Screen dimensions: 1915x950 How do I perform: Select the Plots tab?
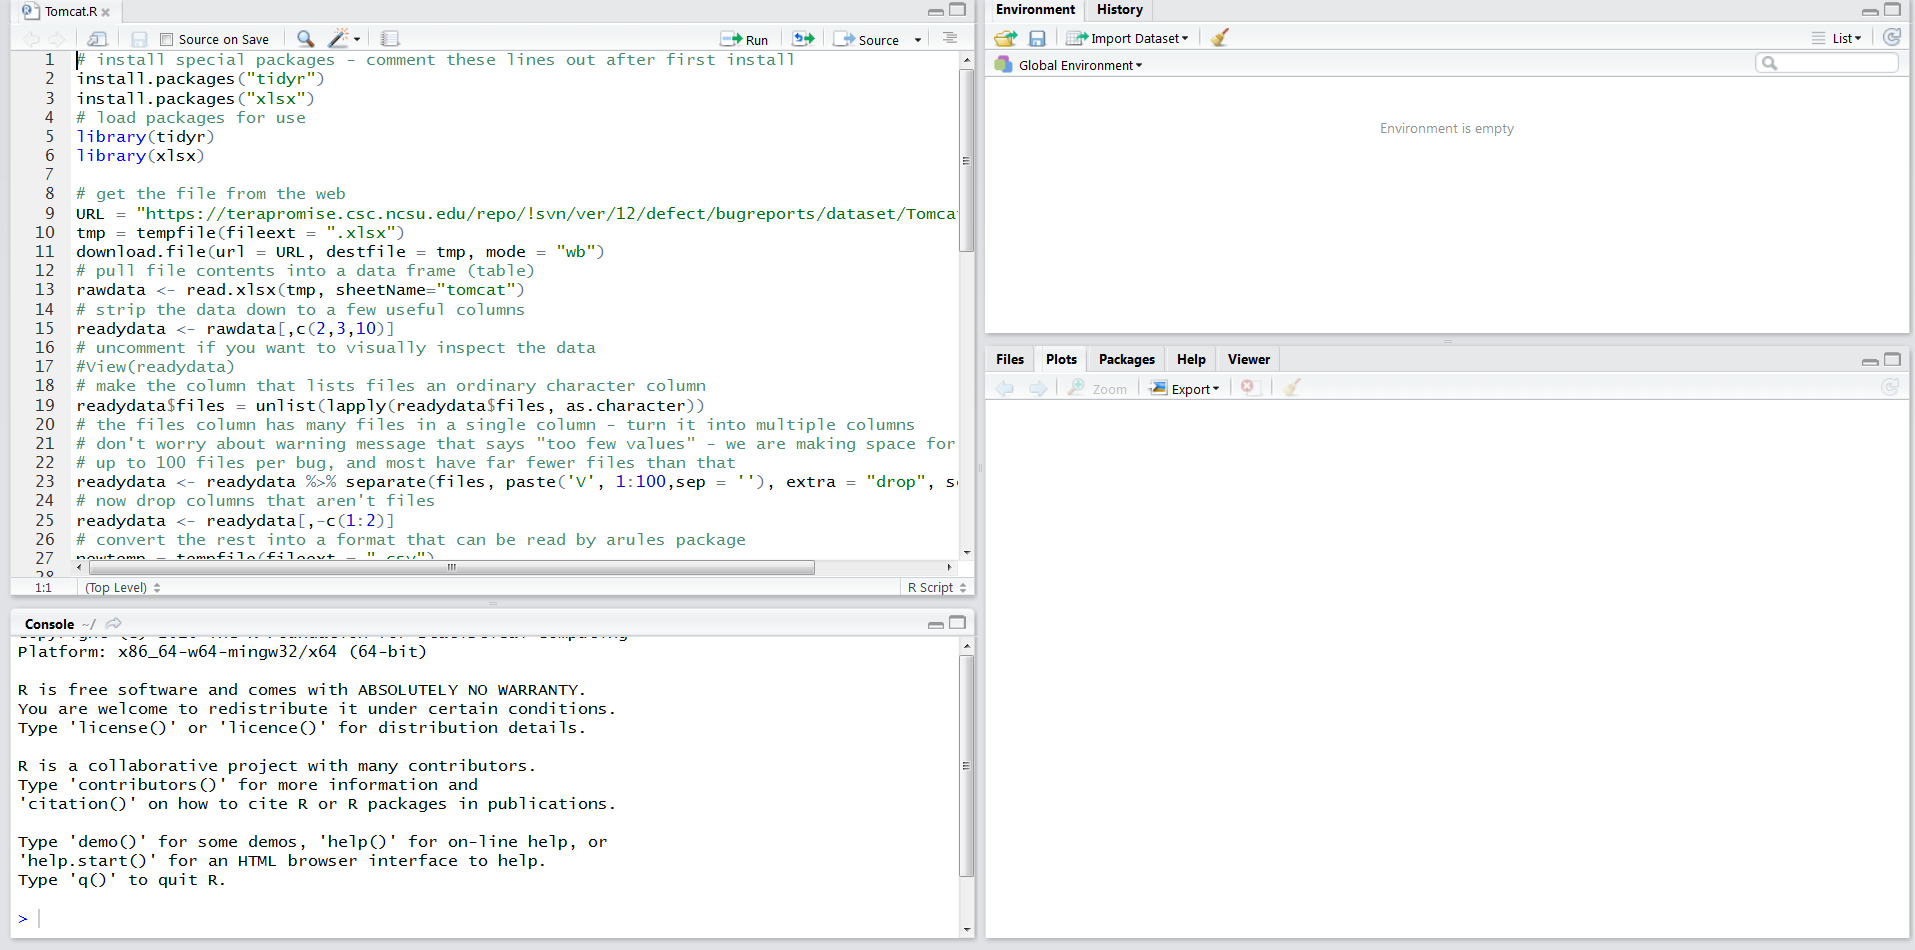[1061, 359]
